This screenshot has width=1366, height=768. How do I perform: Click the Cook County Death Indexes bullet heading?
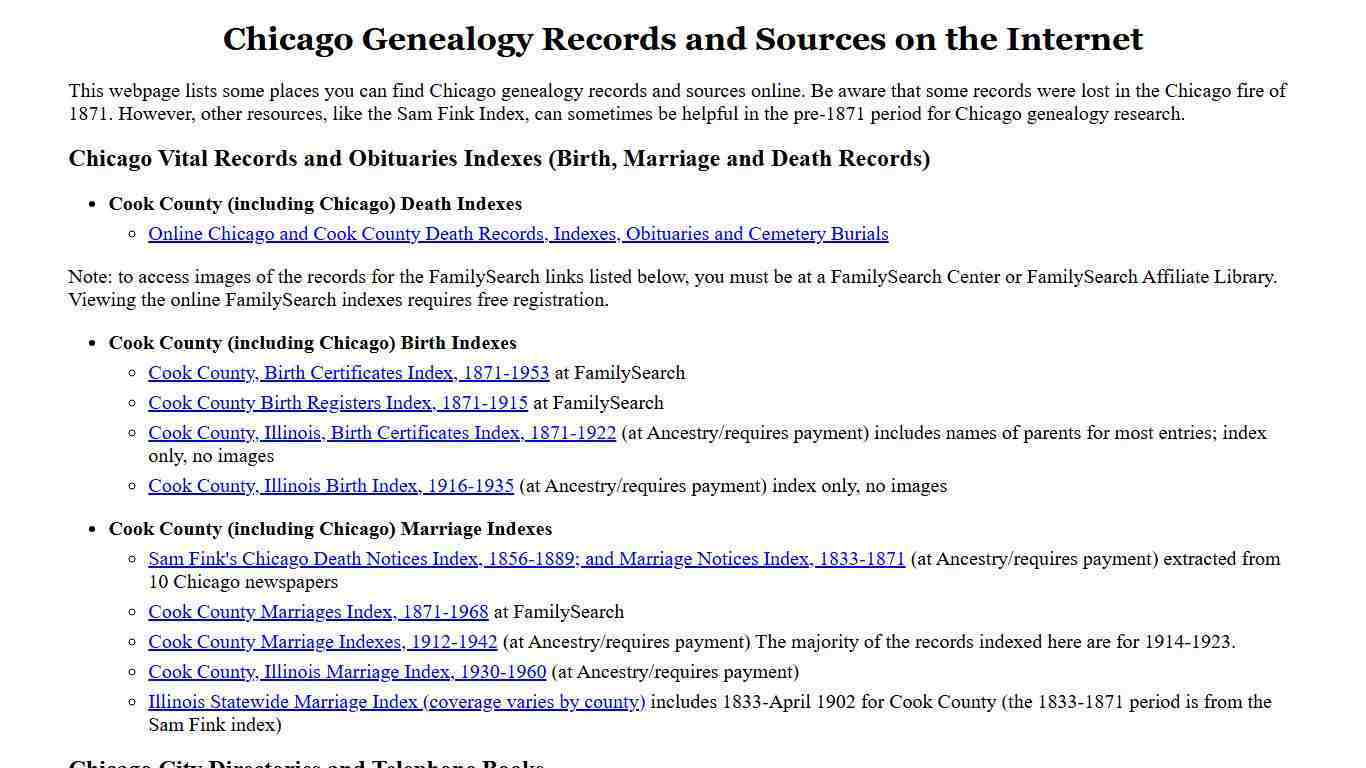[x=315, y=204]
